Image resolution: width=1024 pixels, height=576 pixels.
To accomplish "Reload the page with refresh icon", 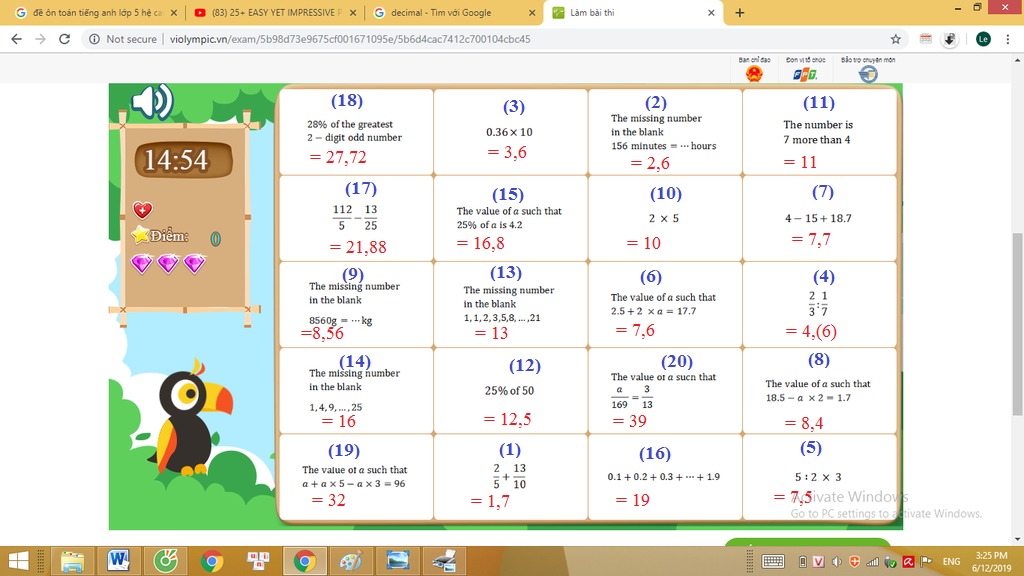I will [64, 39].
